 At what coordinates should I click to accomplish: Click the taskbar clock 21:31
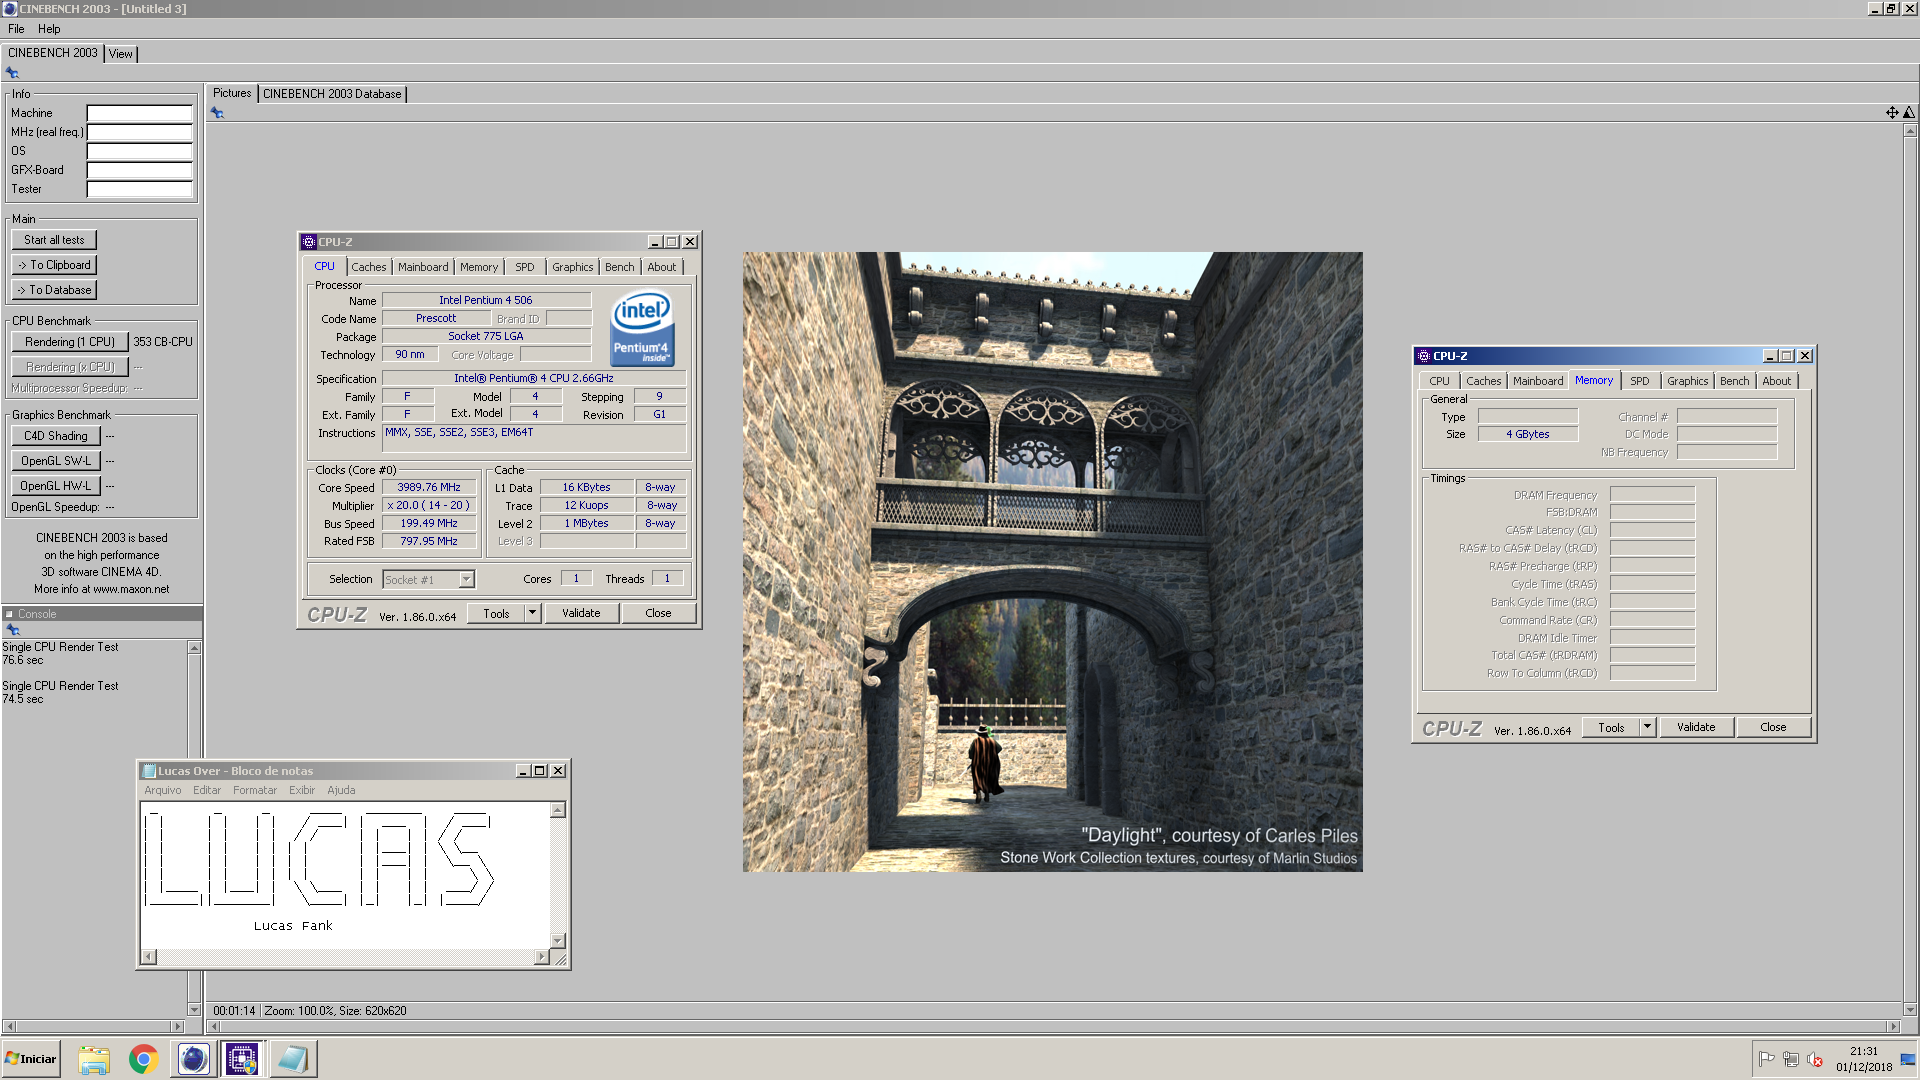[1864, 1052]
